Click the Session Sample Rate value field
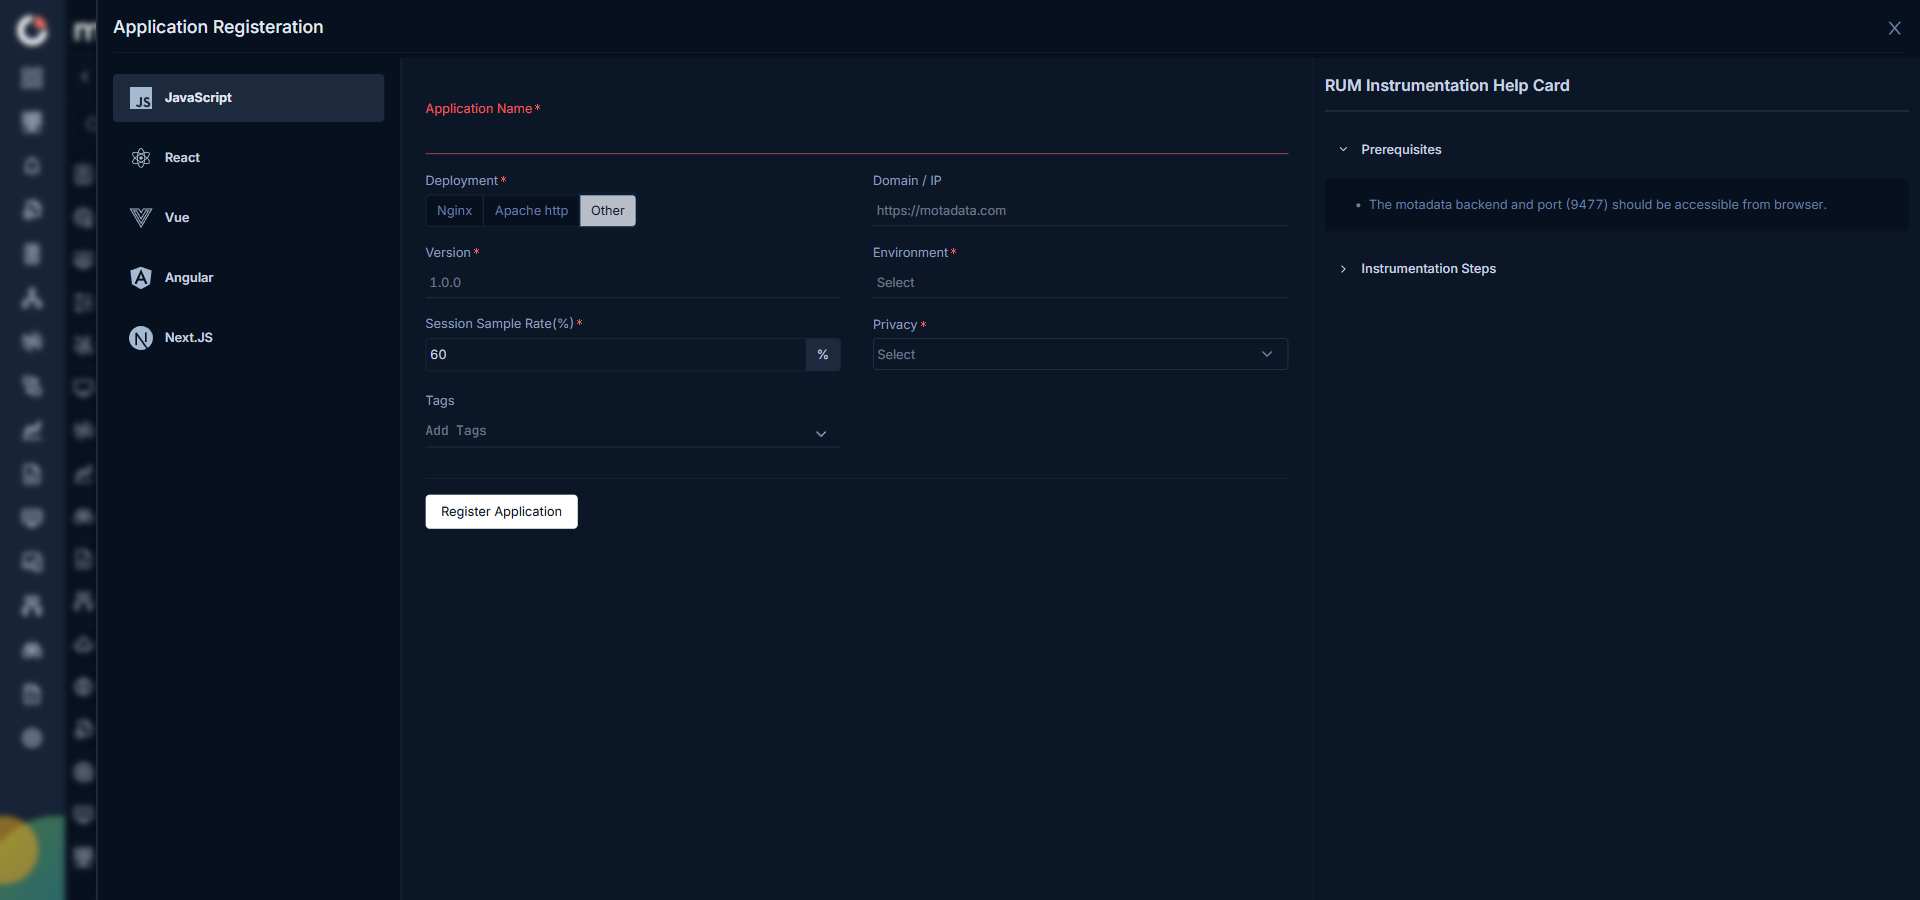Screen dimensions: 1920x900 point(615,355)
